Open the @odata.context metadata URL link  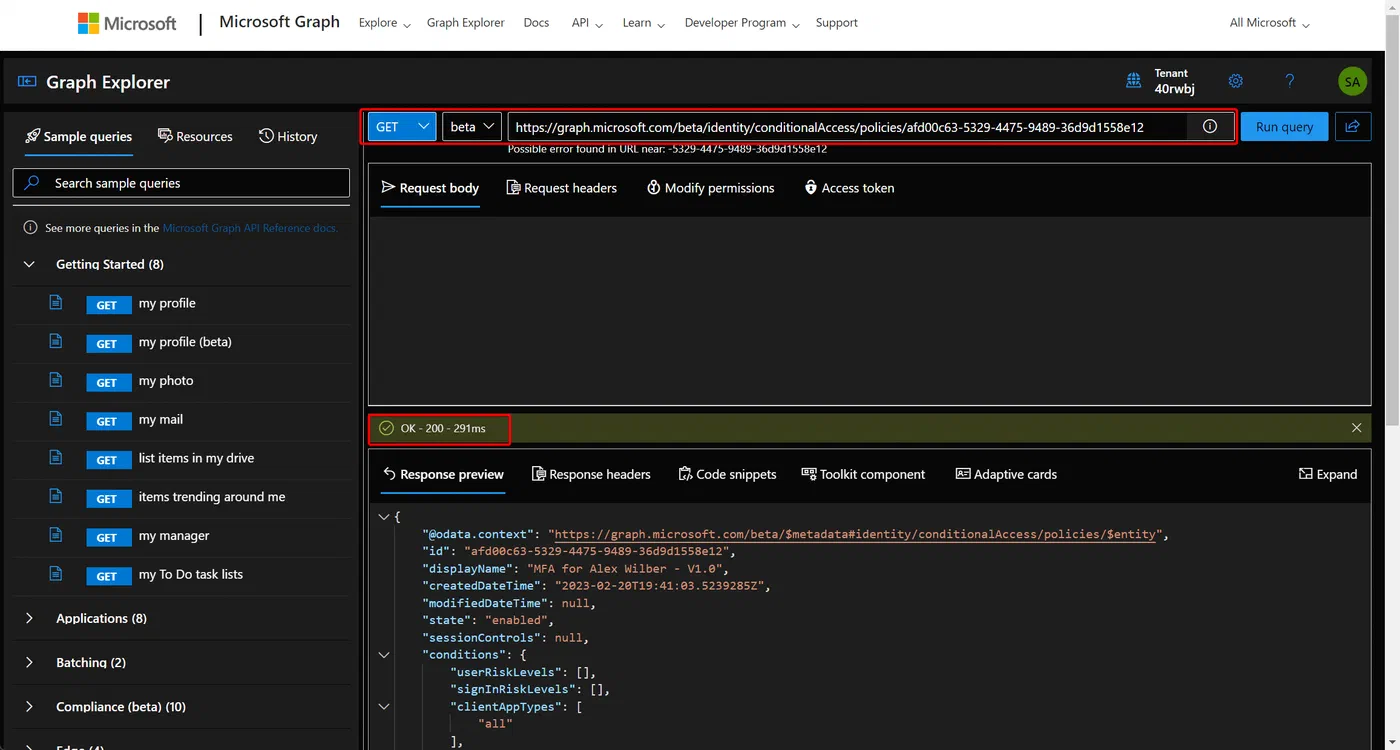[855, 535]
